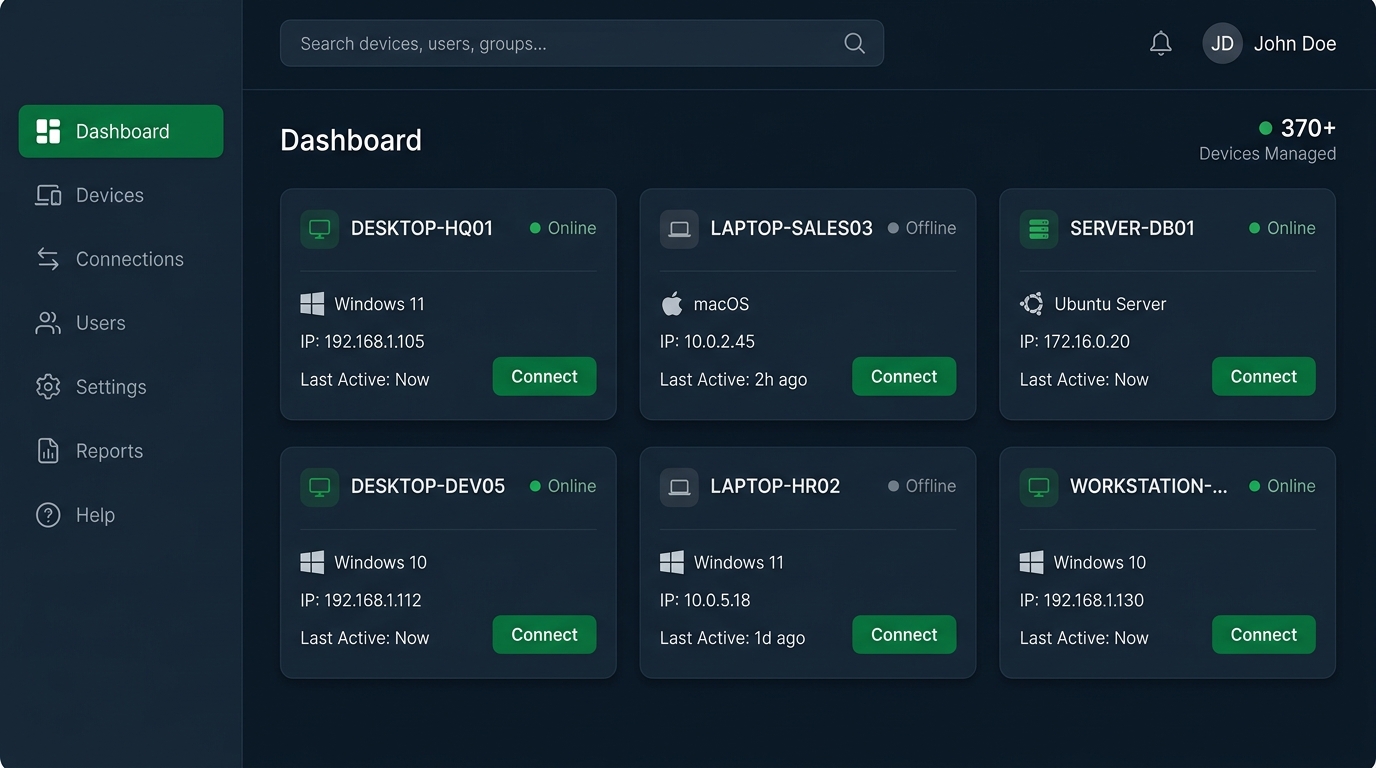
Task: Connect to LAPTOP-SALES03
Action: click(904, 376)
